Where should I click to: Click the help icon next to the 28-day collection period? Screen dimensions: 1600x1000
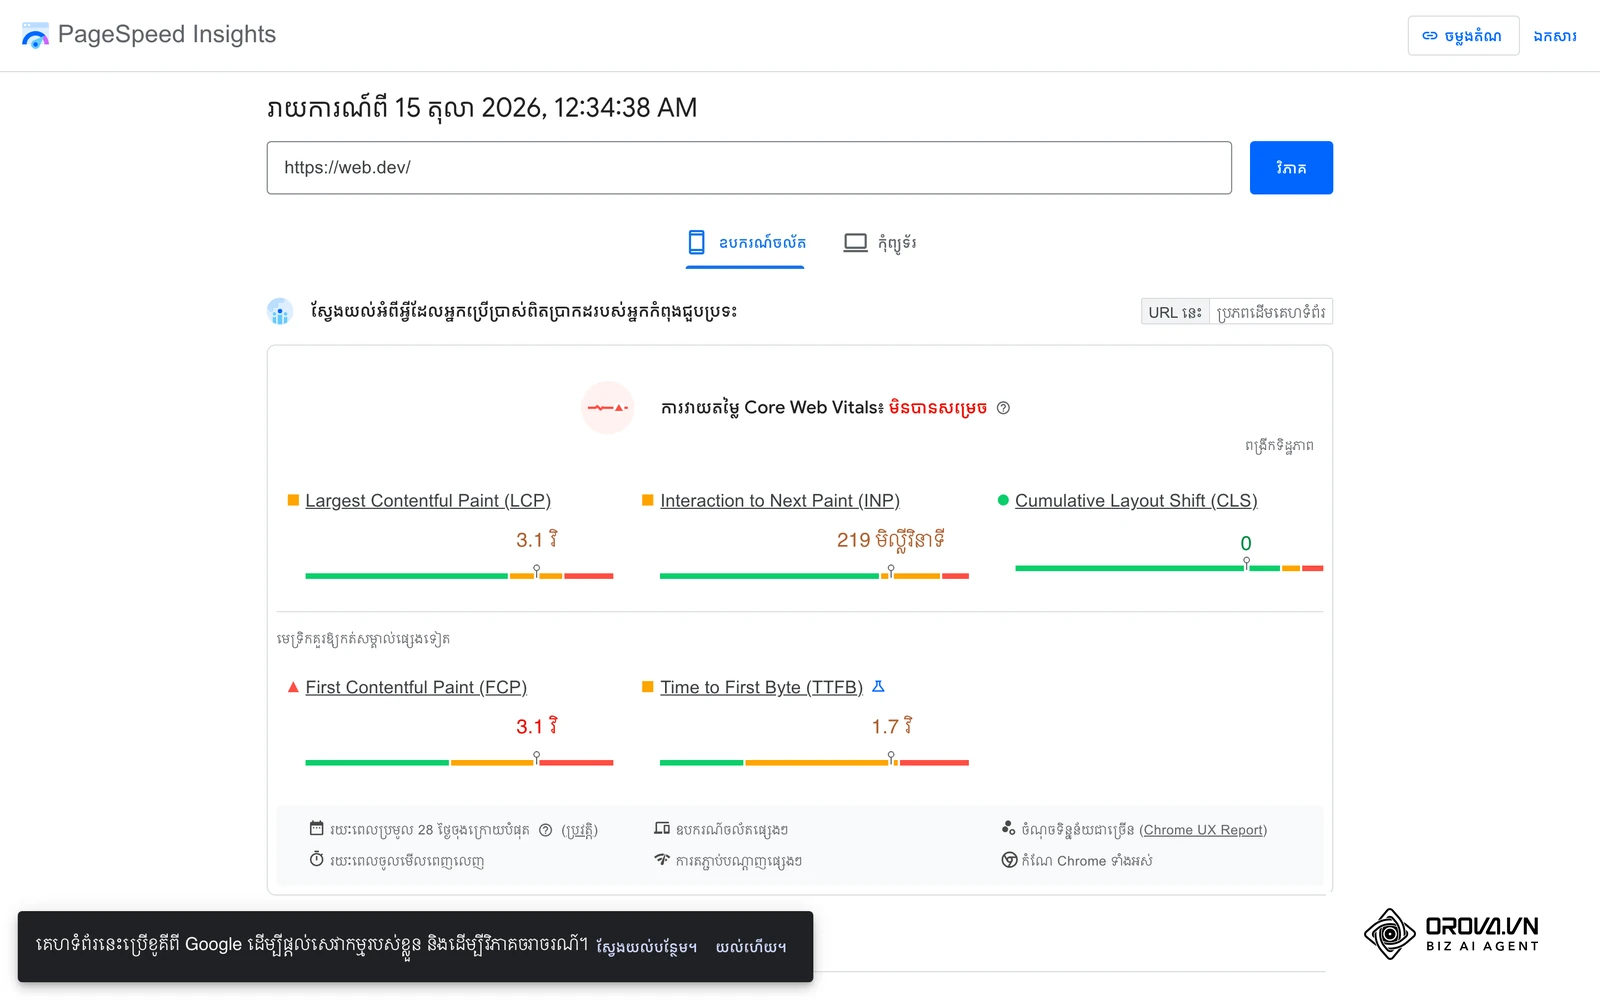click(545, 830)
